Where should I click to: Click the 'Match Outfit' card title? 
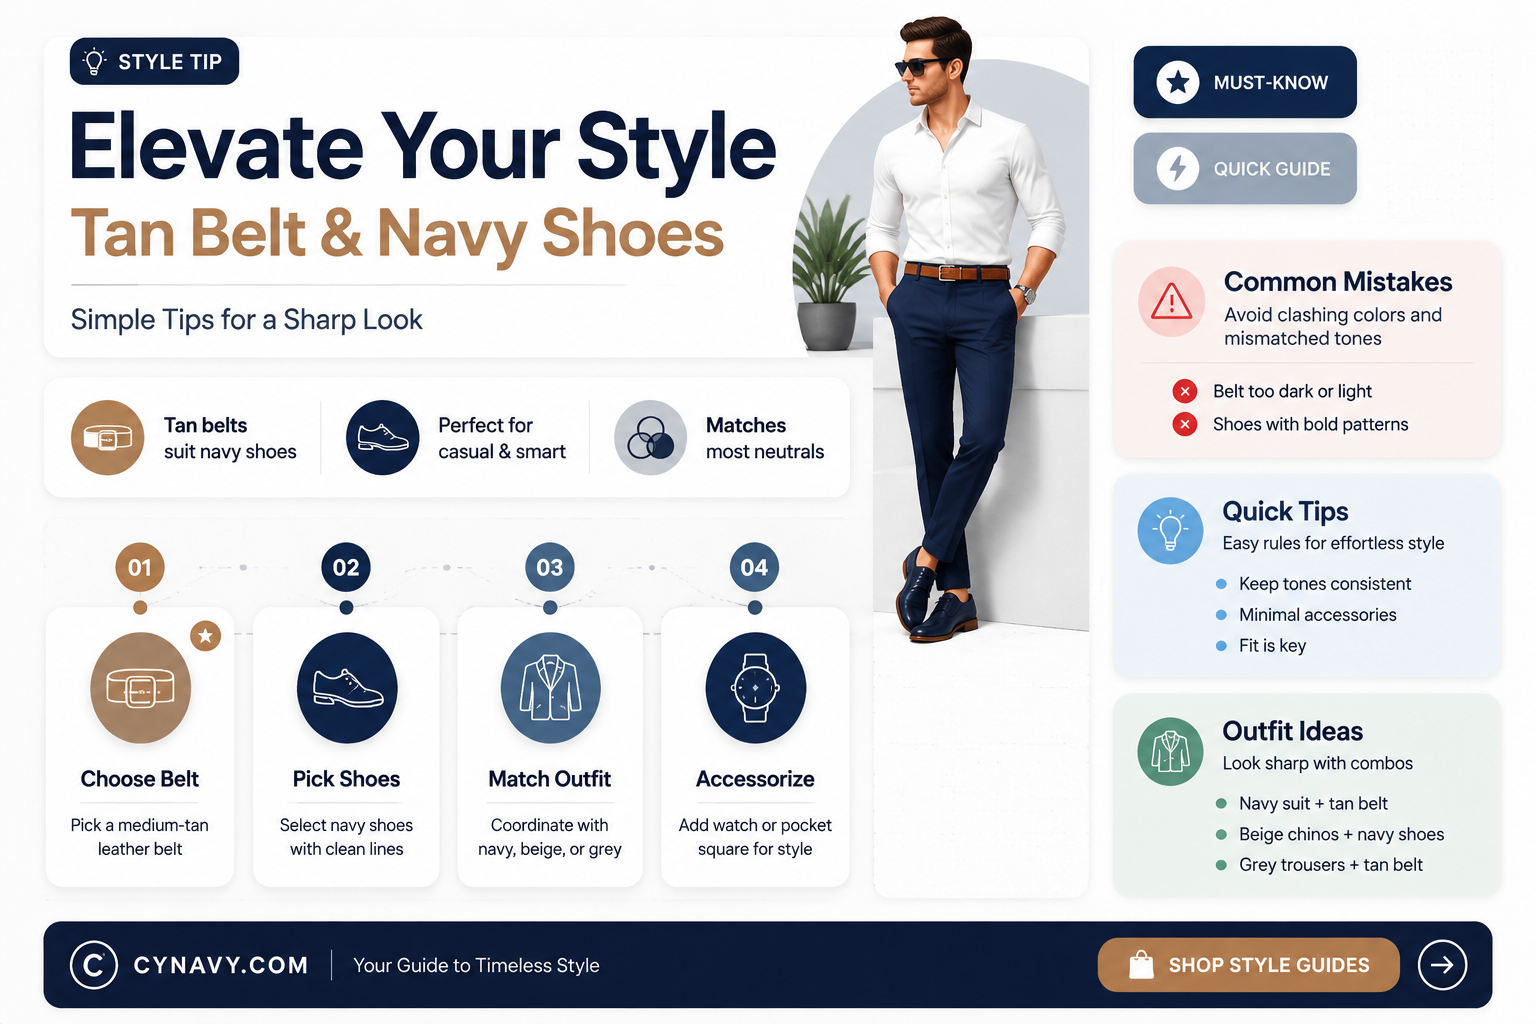click(550, 779)
